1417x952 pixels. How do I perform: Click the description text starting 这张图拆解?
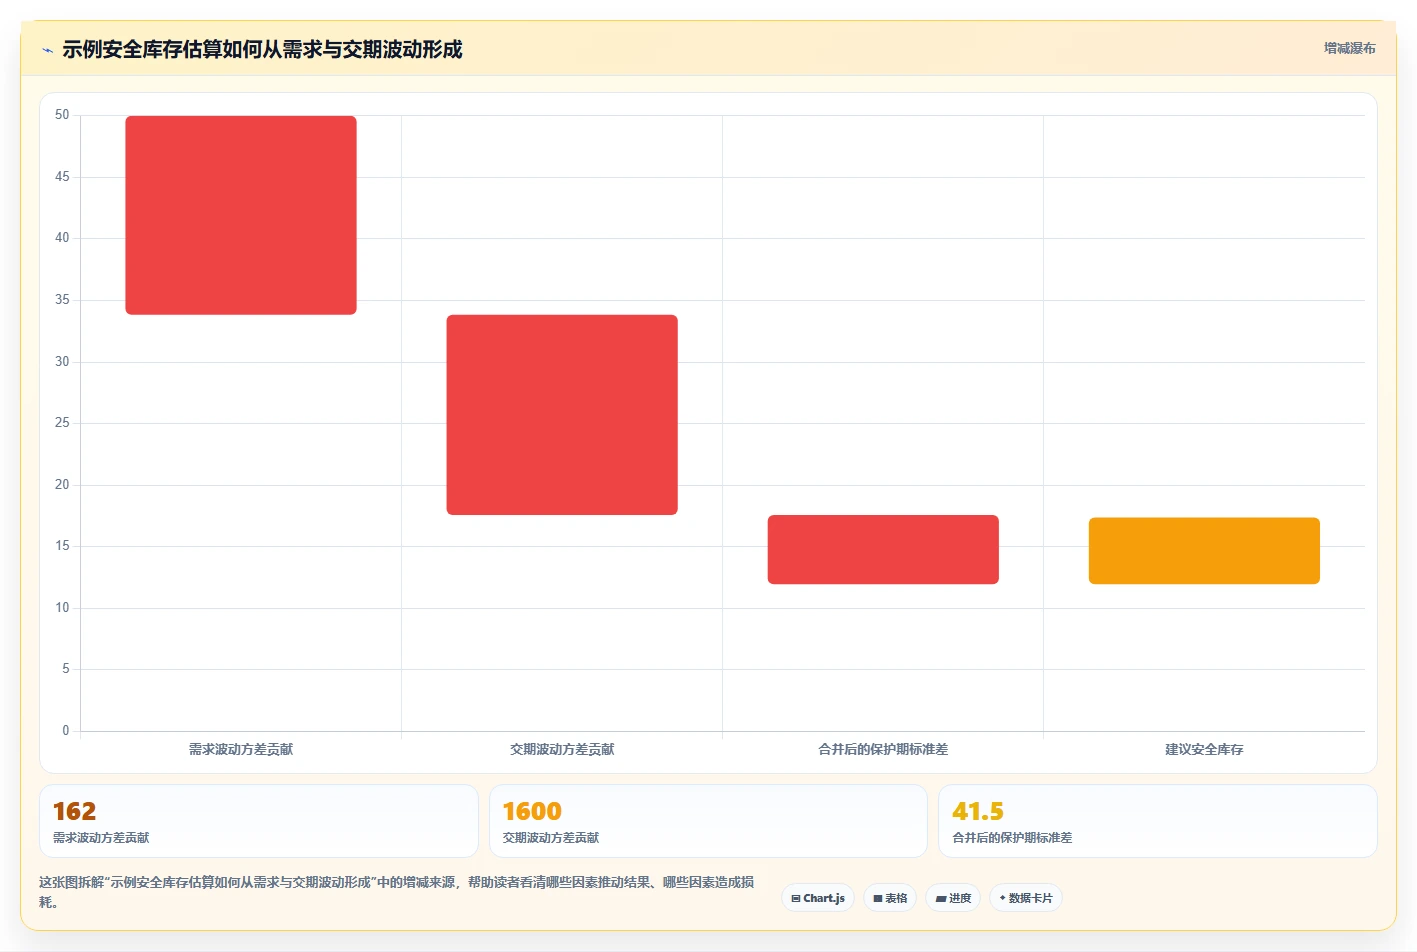click(397, 892)
